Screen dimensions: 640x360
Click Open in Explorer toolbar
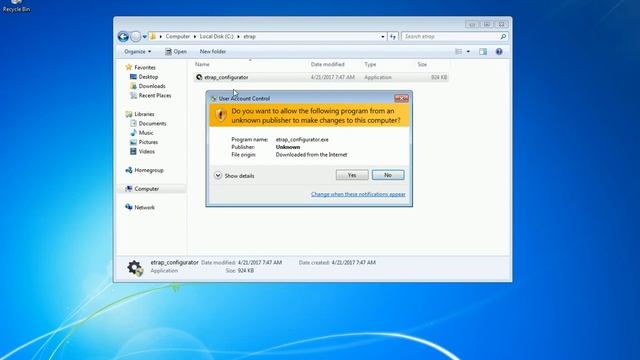click(176, 51)
